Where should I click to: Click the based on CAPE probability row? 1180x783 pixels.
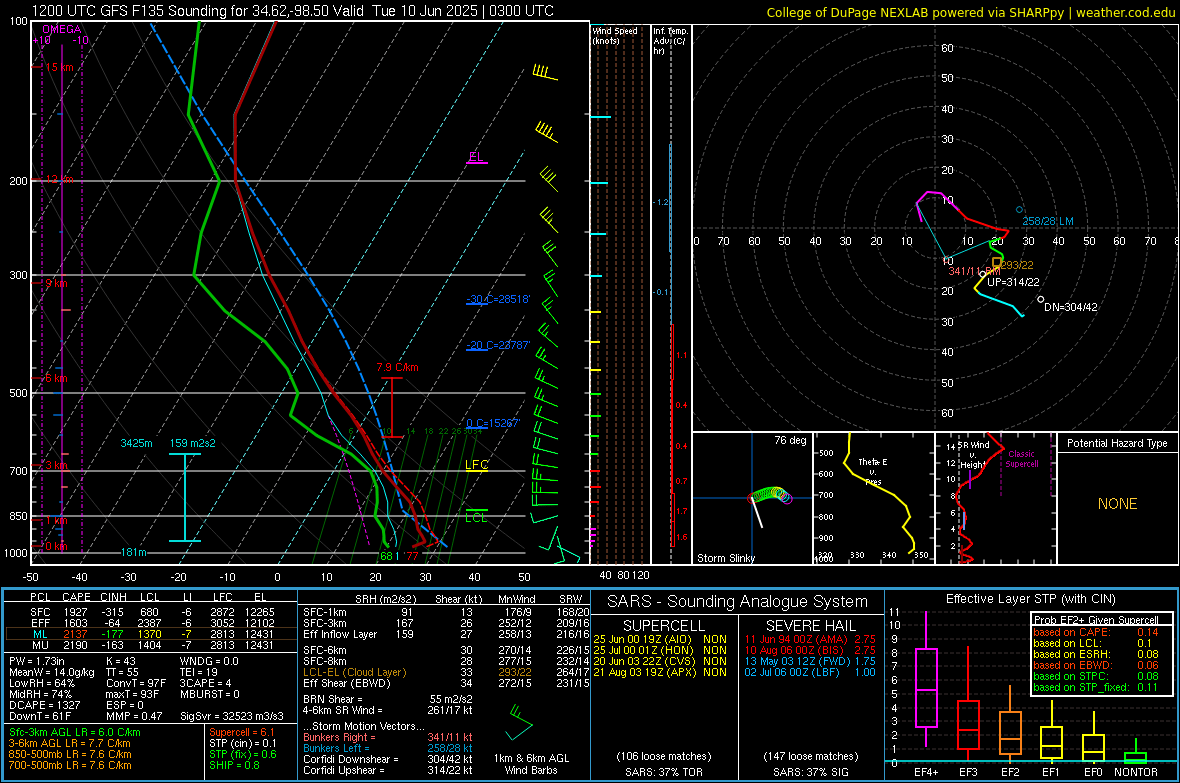pos(1096,632)
